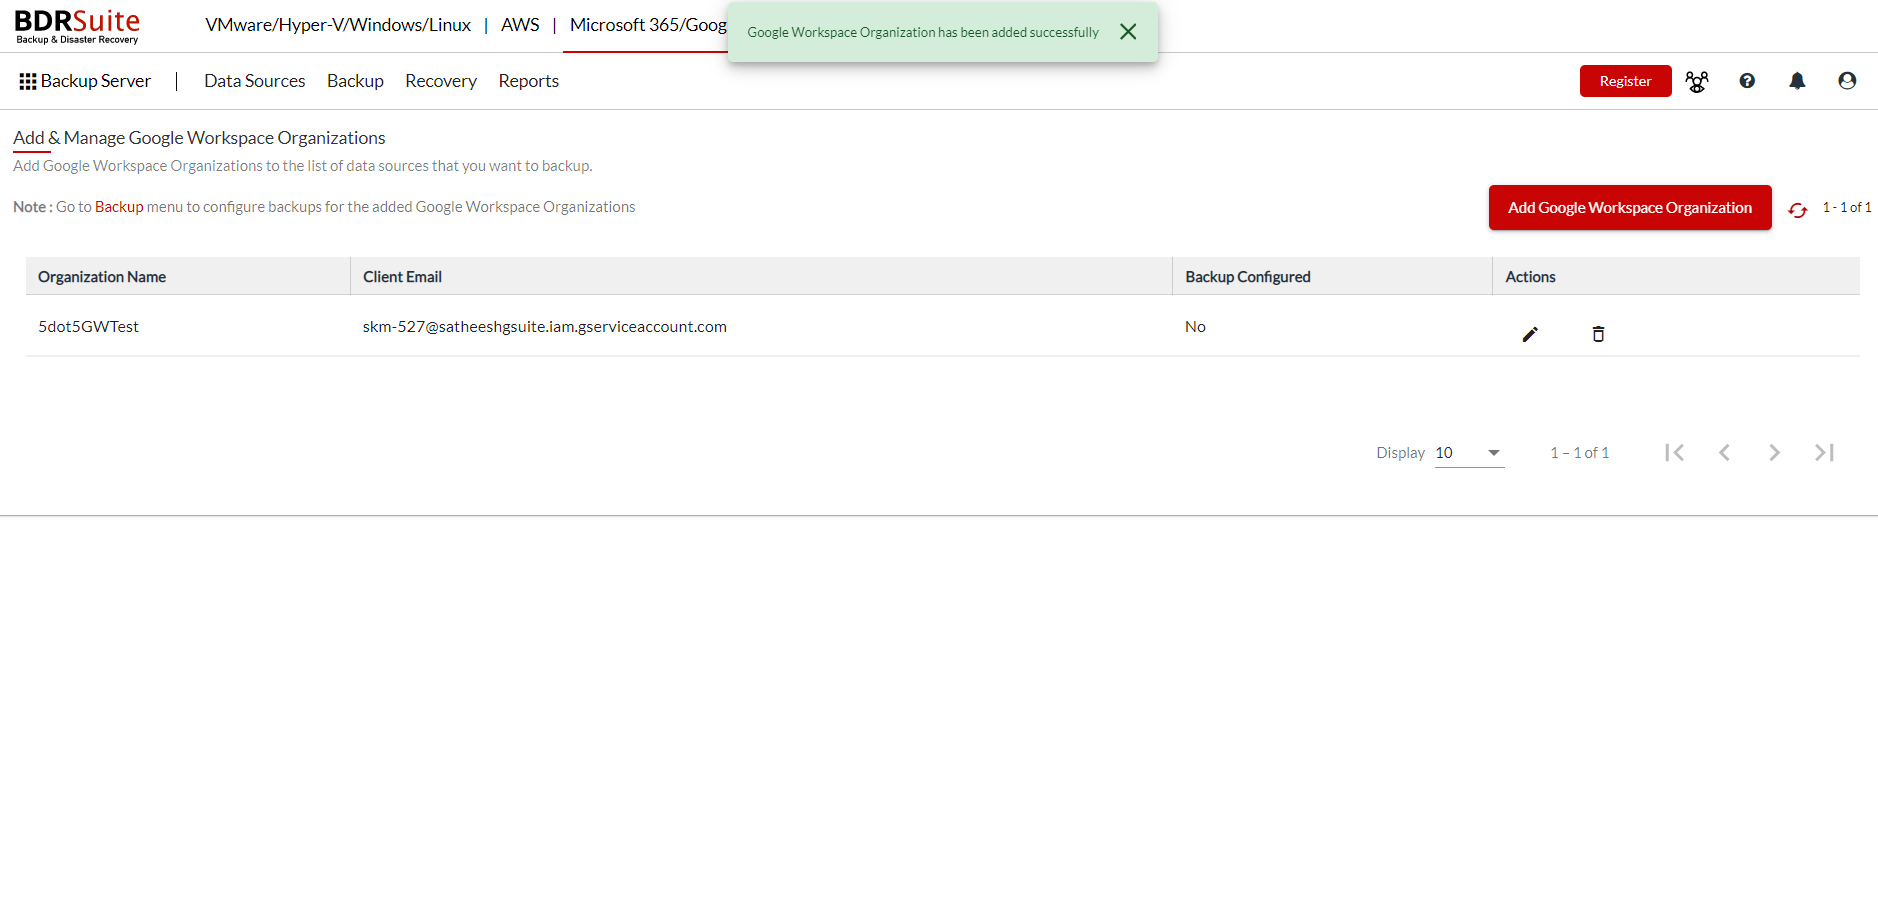Edit the 5dot5GWTest organization

click(x=1530, y=334)
